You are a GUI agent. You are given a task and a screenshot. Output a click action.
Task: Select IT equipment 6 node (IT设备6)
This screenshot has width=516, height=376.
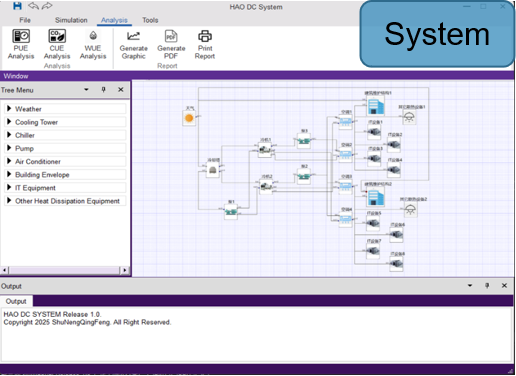[396, 235]
